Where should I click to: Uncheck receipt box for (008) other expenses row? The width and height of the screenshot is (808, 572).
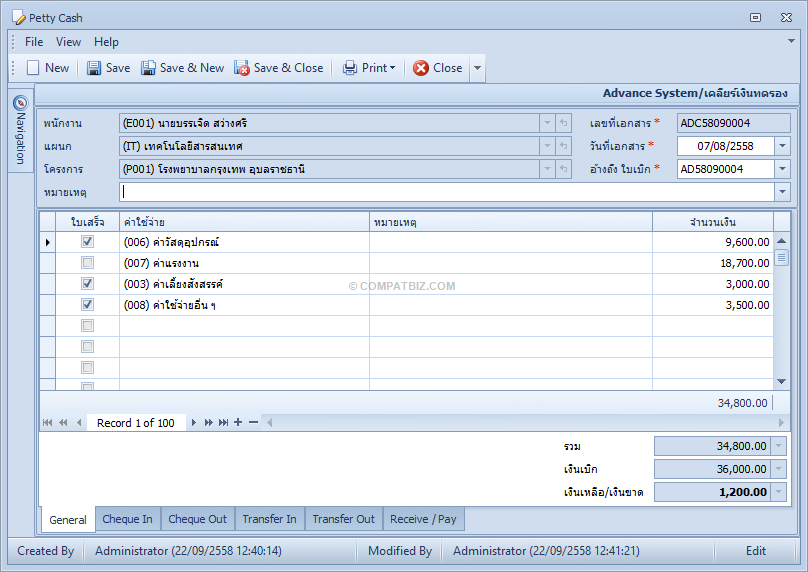(x=88, y=305)
